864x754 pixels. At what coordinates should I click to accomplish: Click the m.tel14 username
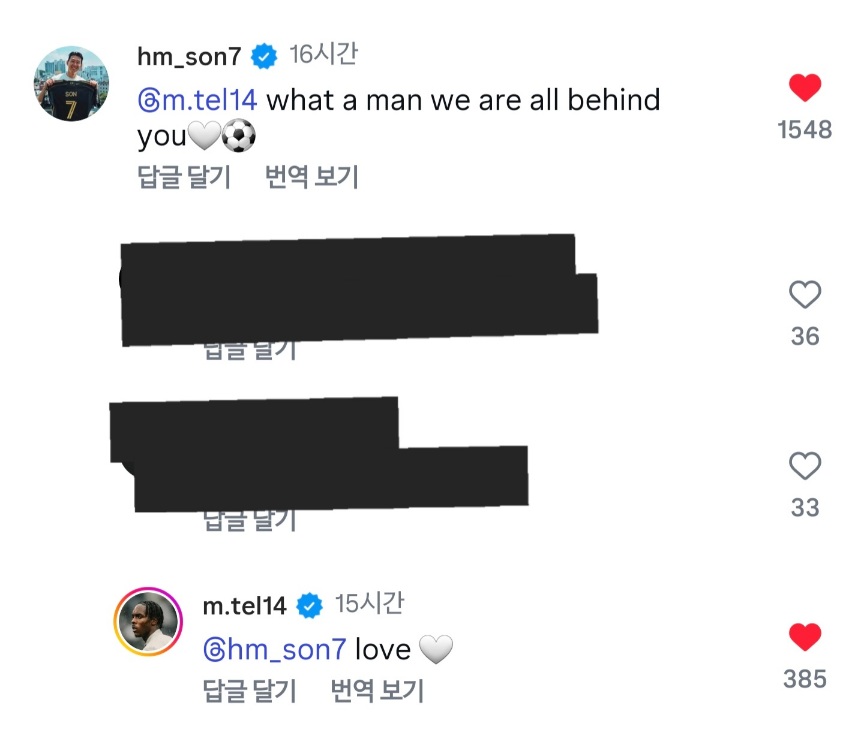coord(244,605)
